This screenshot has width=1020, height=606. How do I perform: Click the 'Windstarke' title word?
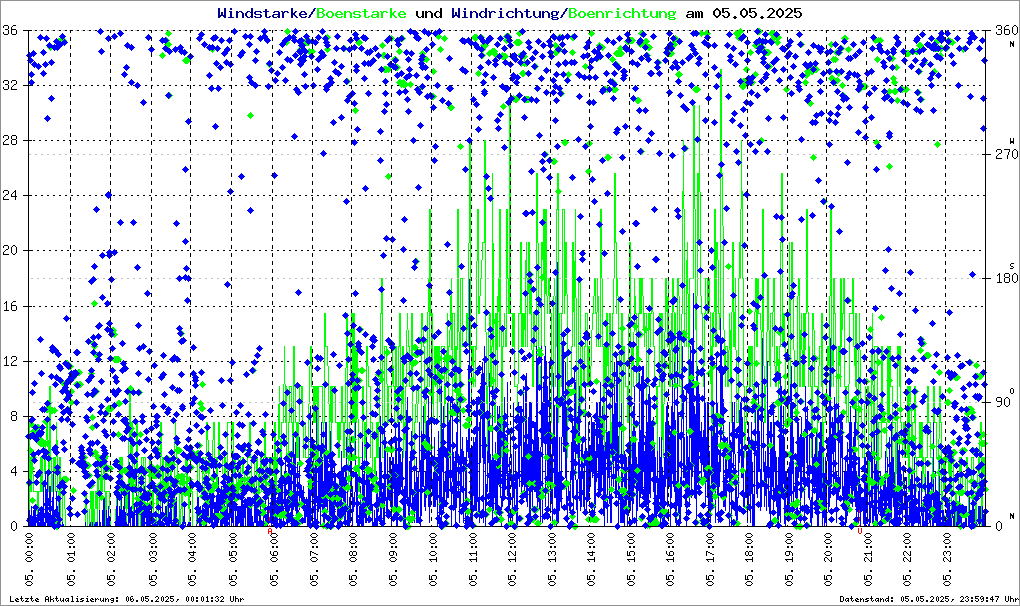(x=265, y=13)
